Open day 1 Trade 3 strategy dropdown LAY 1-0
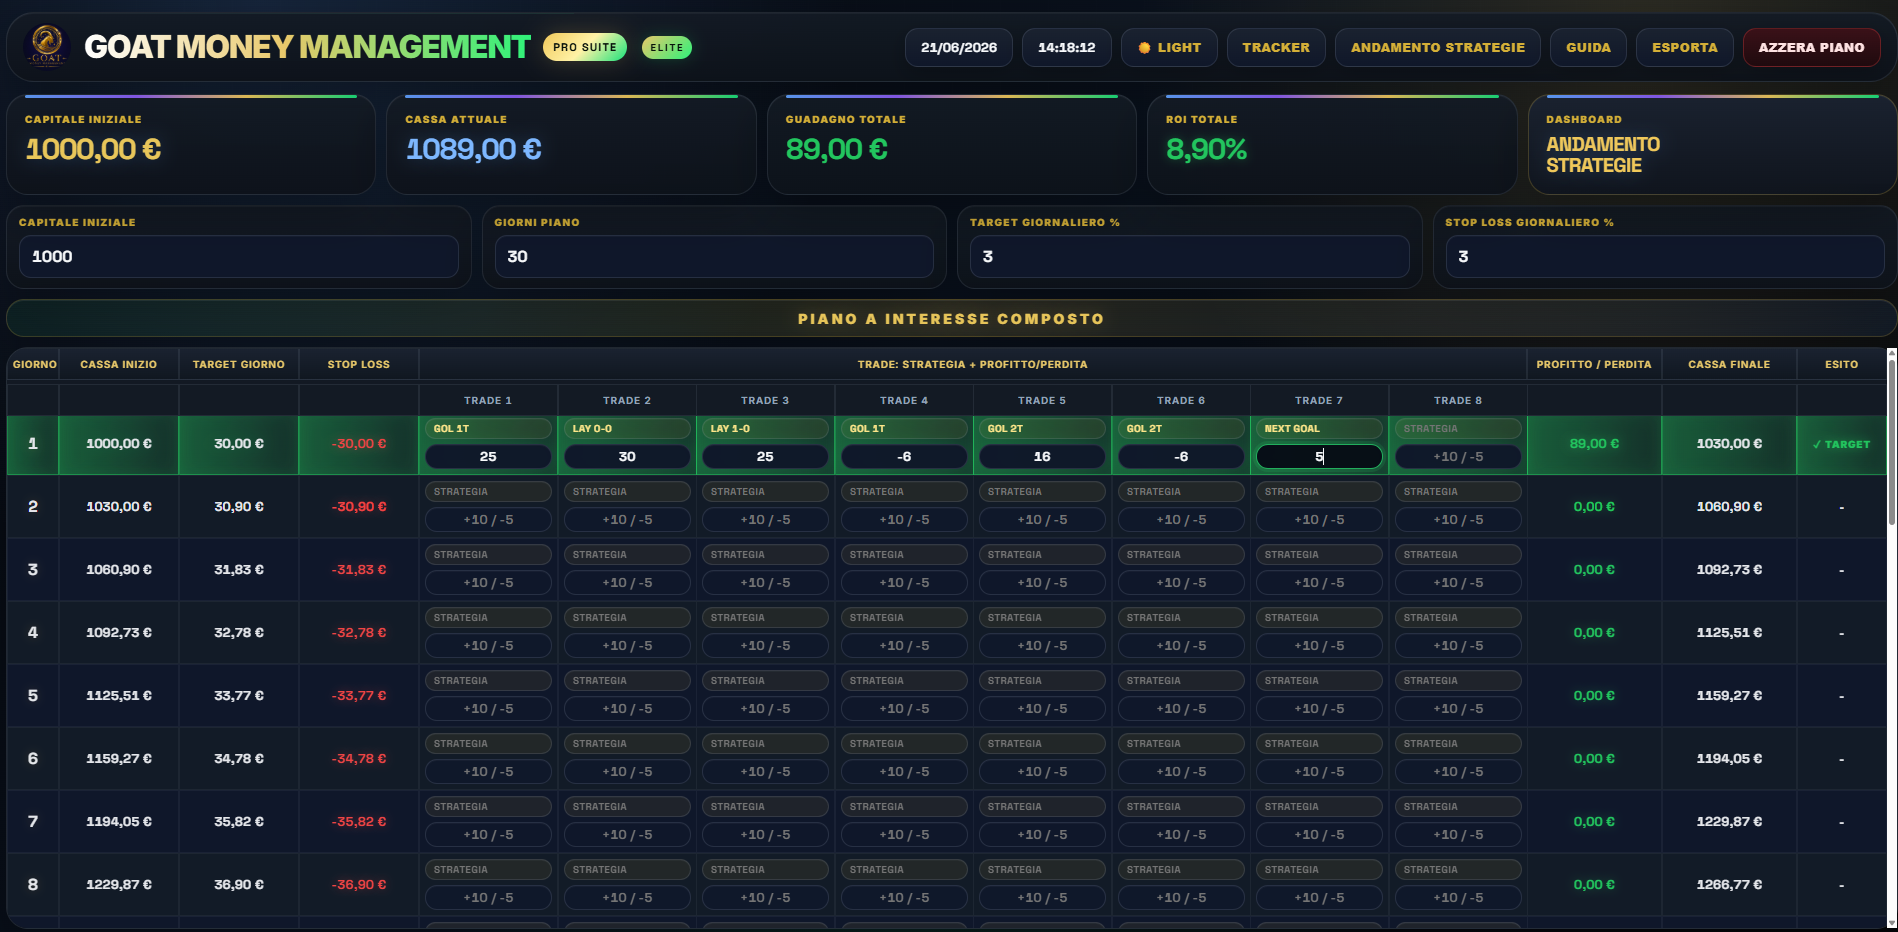Screen dimensions: 1898x932 pyautogui.click(x=765, y=428)
